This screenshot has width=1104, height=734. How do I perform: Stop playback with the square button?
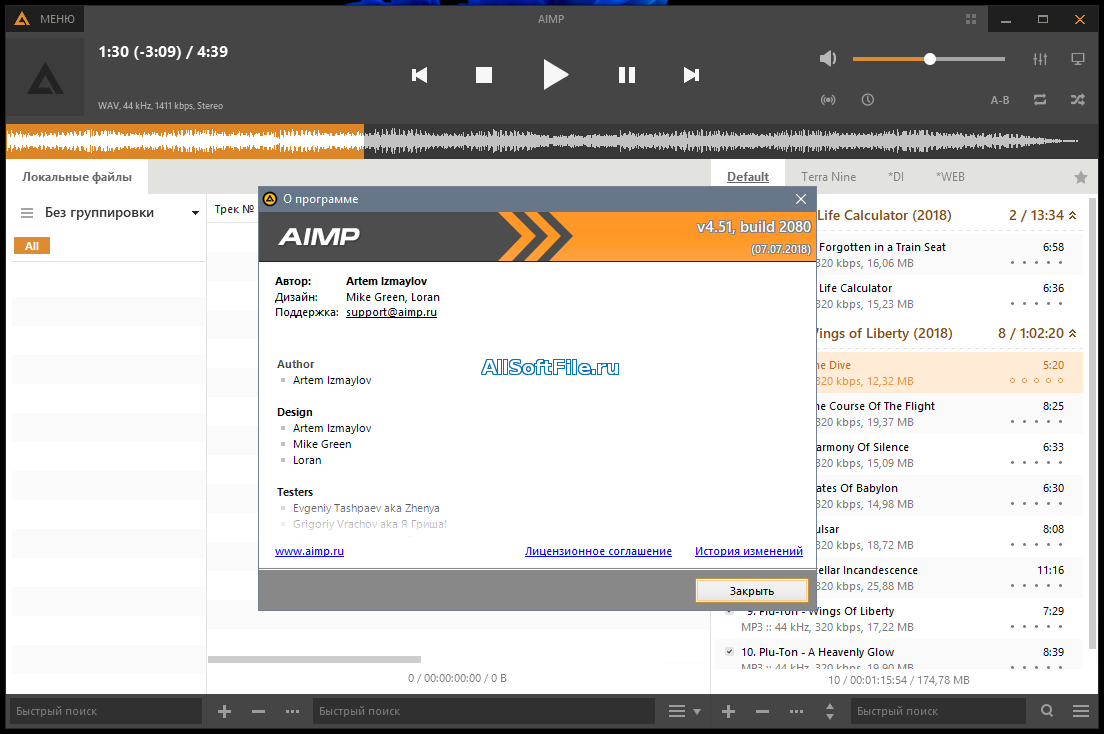click(484, 75)
